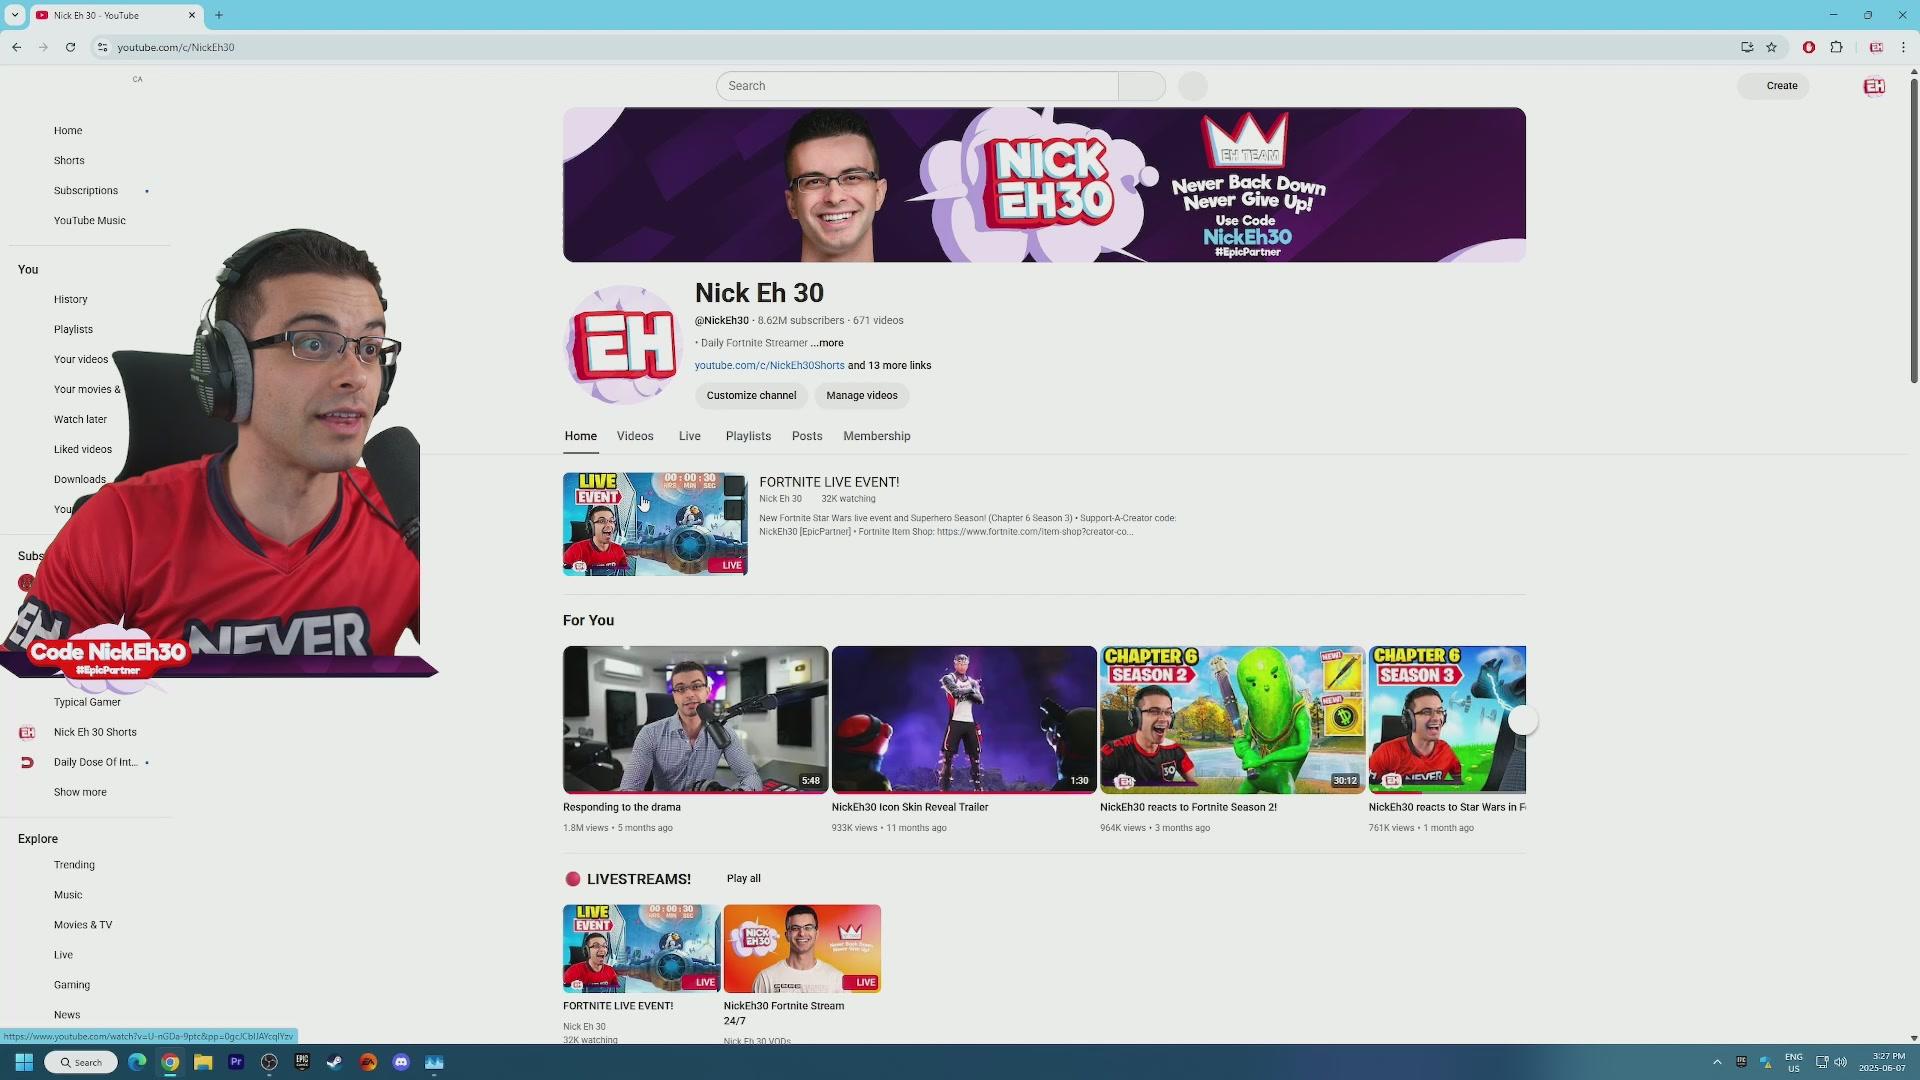
Task: Open the Responding to the drama thumbnail
Action: pyautogui.click(x=695, y=720)
